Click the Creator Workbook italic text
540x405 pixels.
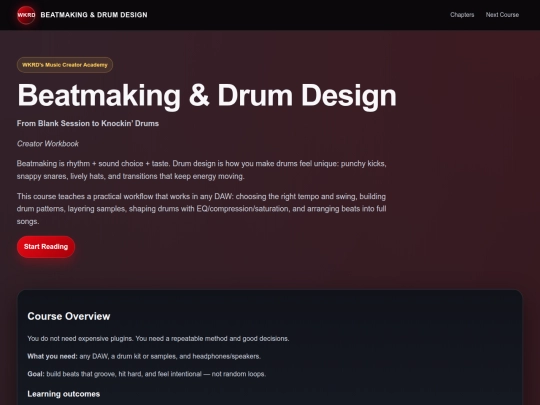pos(48,144)
